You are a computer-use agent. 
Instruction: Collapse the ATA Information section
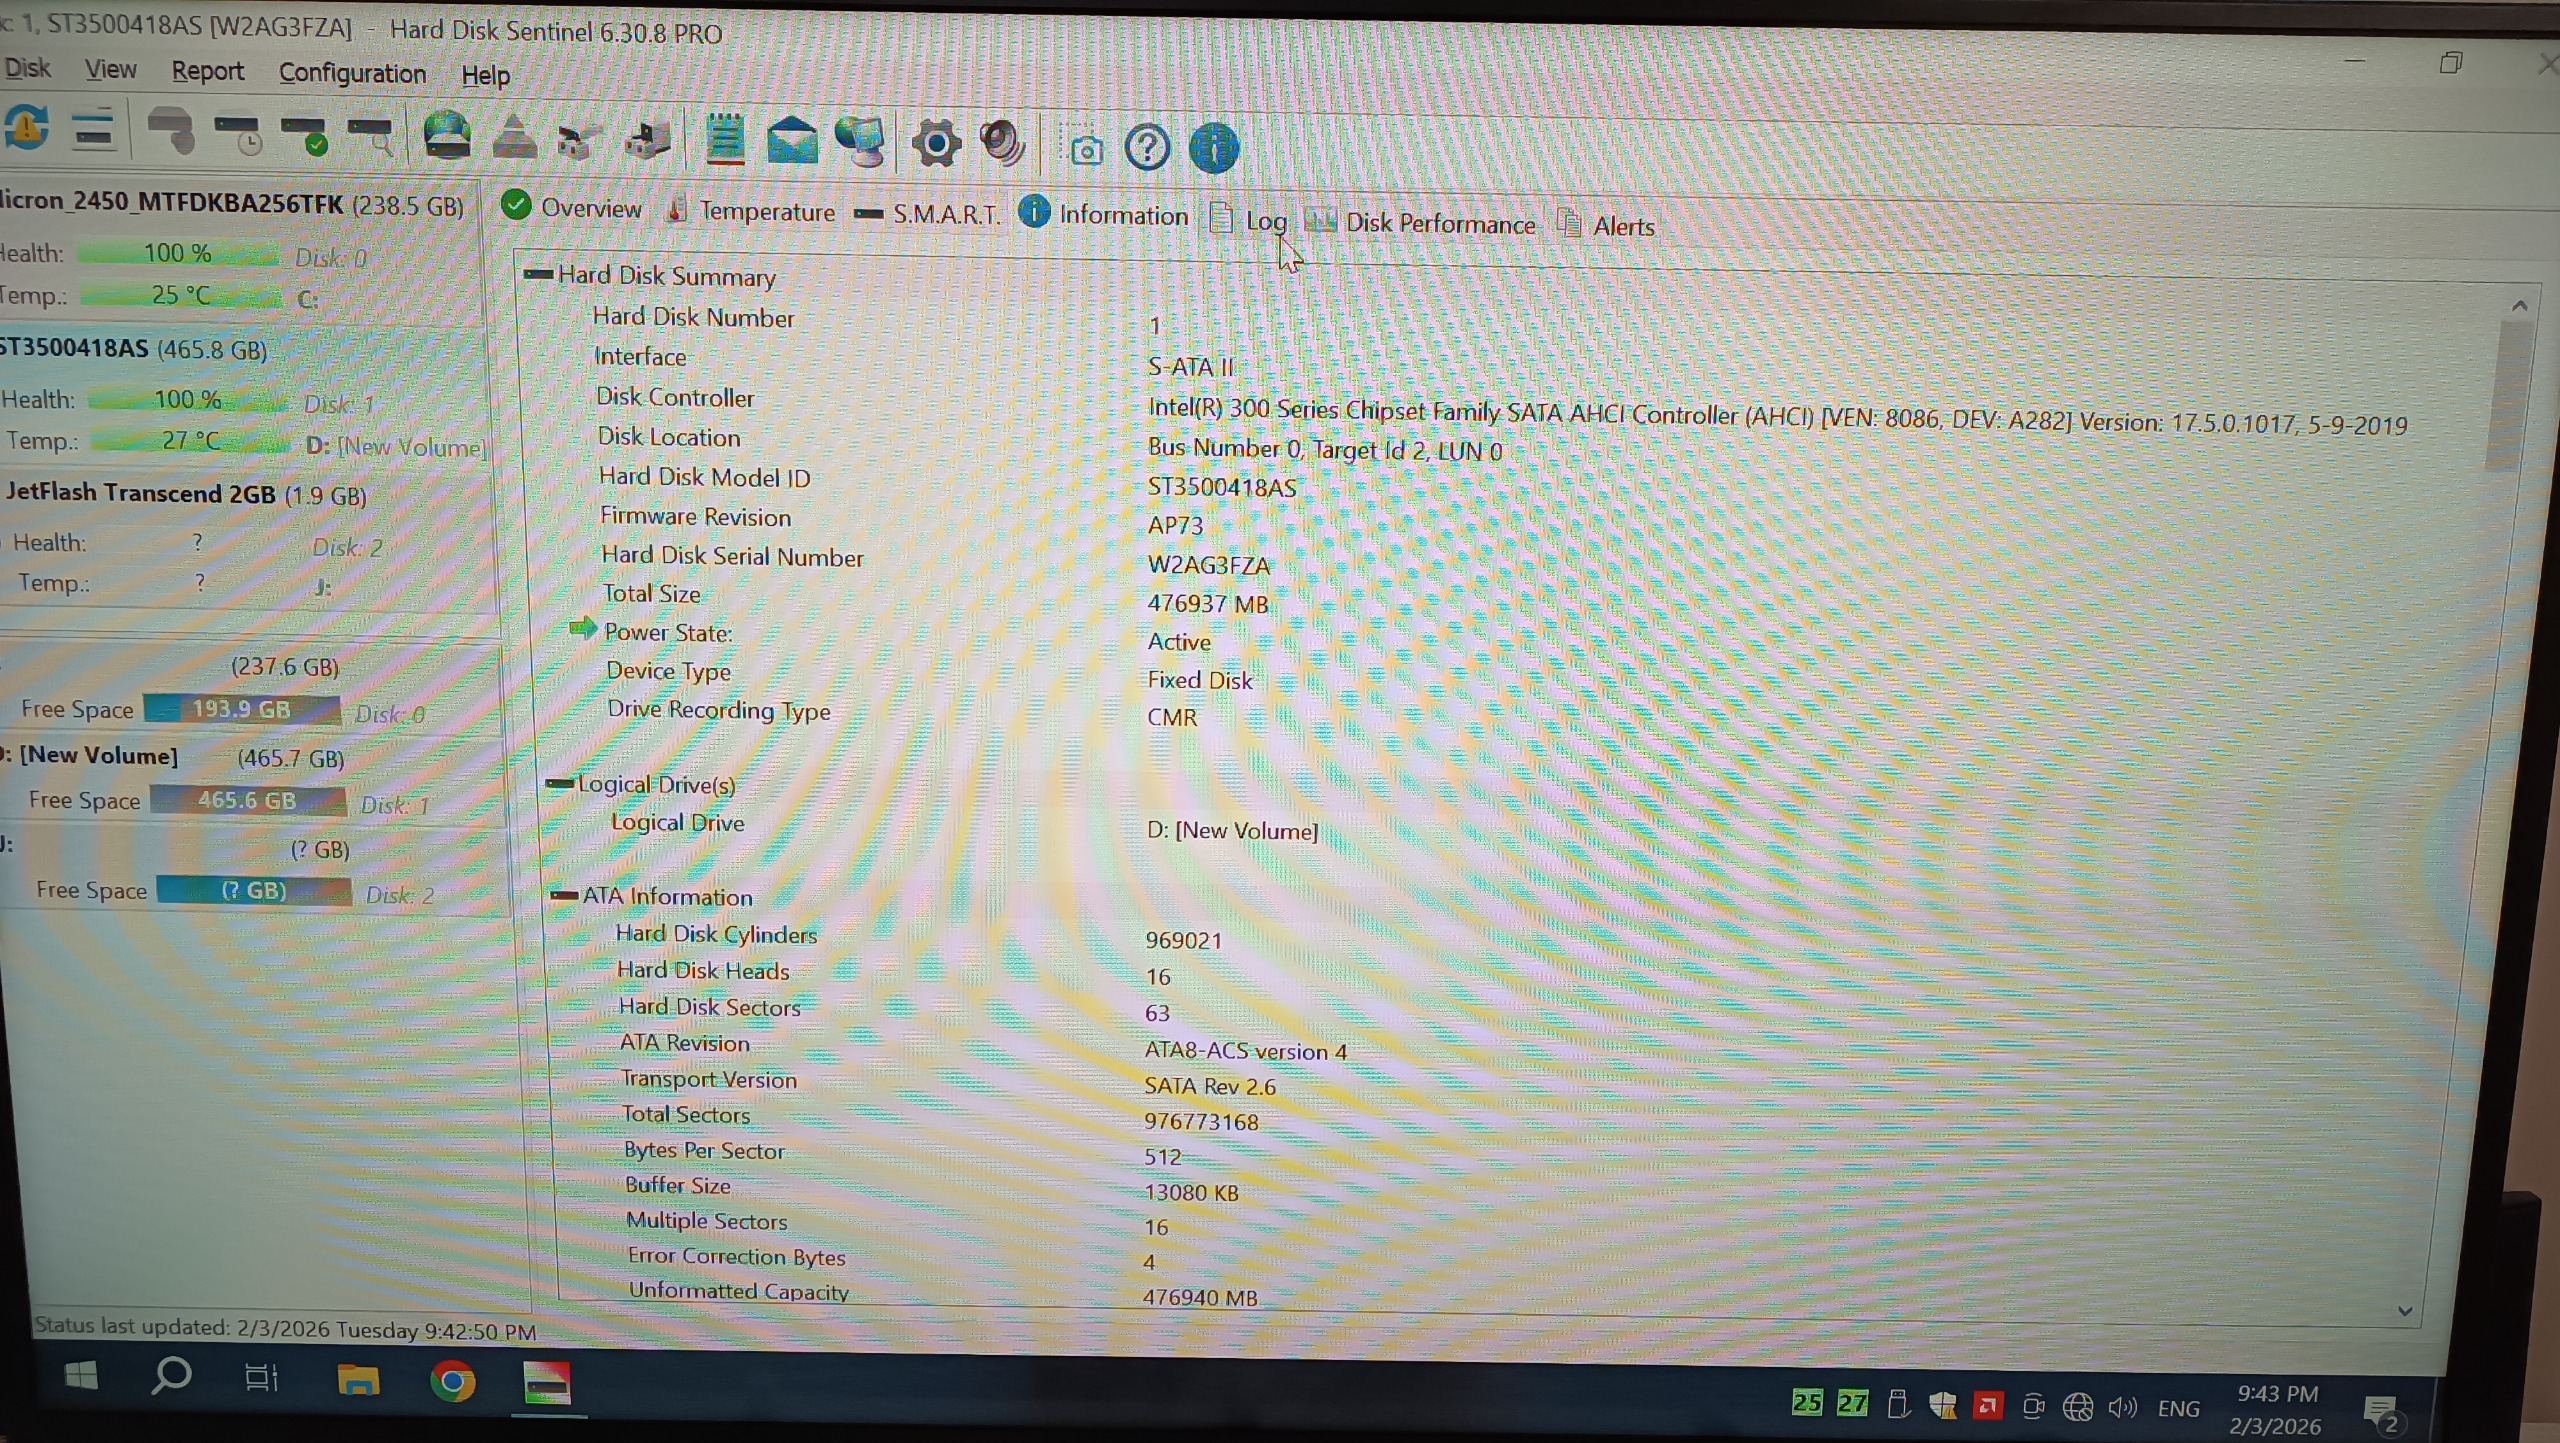[564, 895]
